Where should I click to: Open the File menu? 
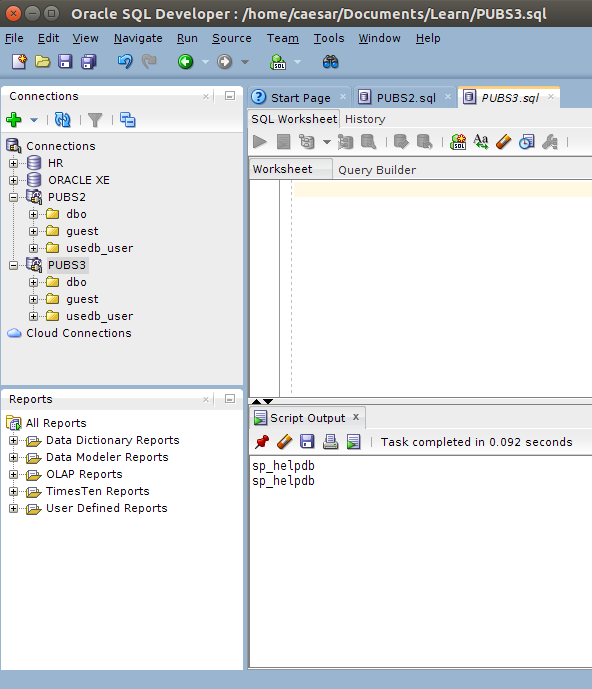[14, 38]
